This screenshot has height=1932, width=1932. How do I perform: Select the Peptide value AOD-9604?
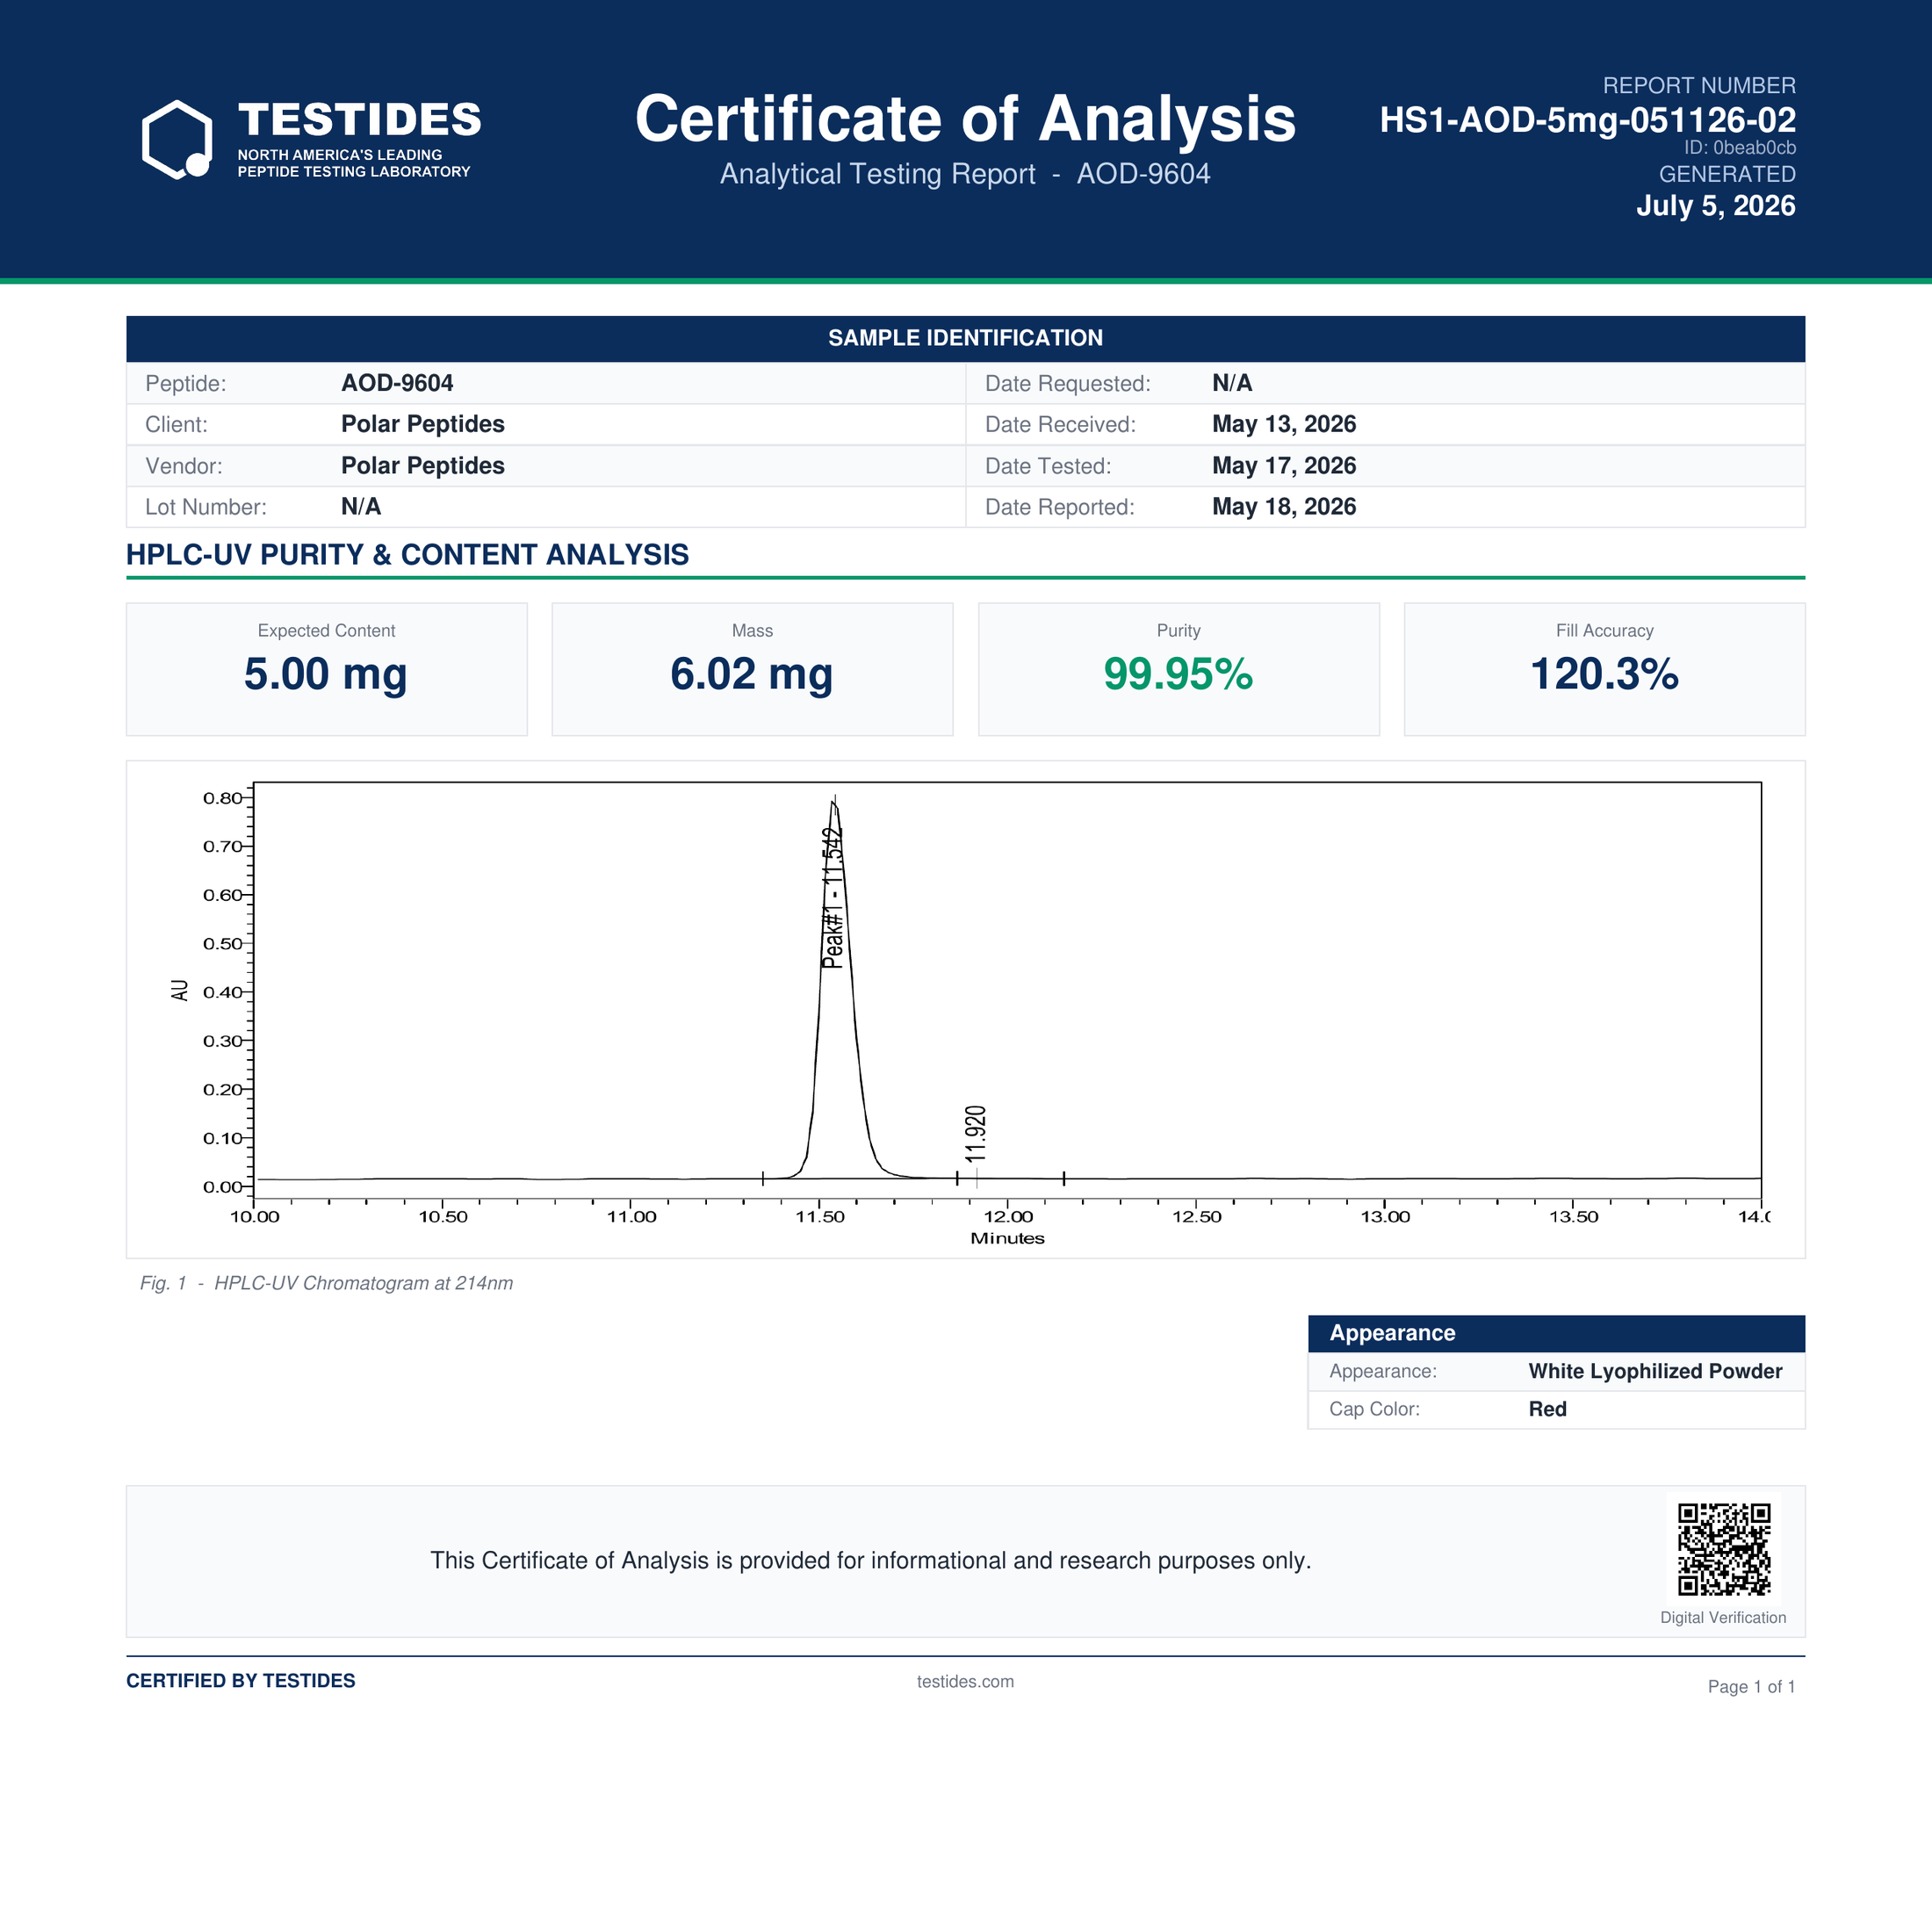tap(397, 383)
